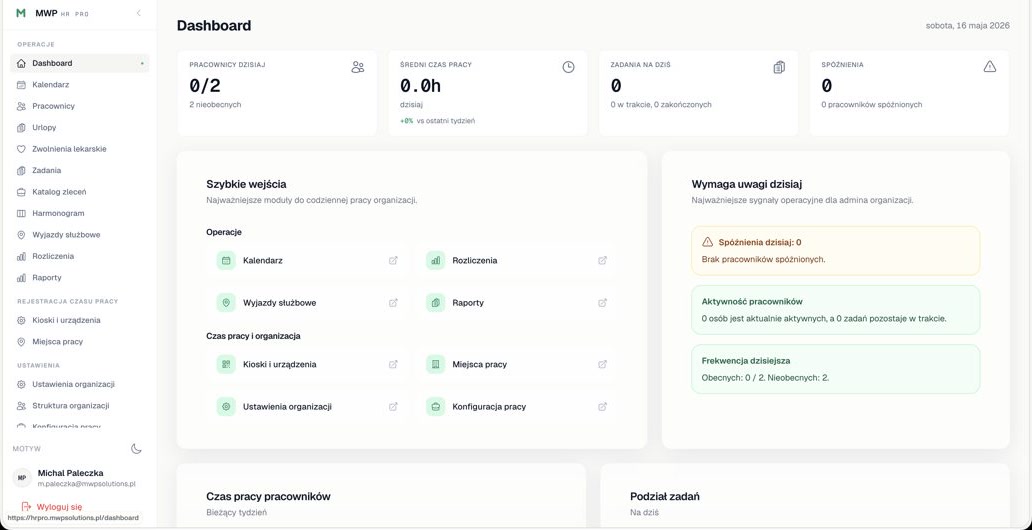Viewport: 1032px width, 530px height.
Task: Click user name Michal Paleczka
Action: pyautogui.click(x=70, y=473)
